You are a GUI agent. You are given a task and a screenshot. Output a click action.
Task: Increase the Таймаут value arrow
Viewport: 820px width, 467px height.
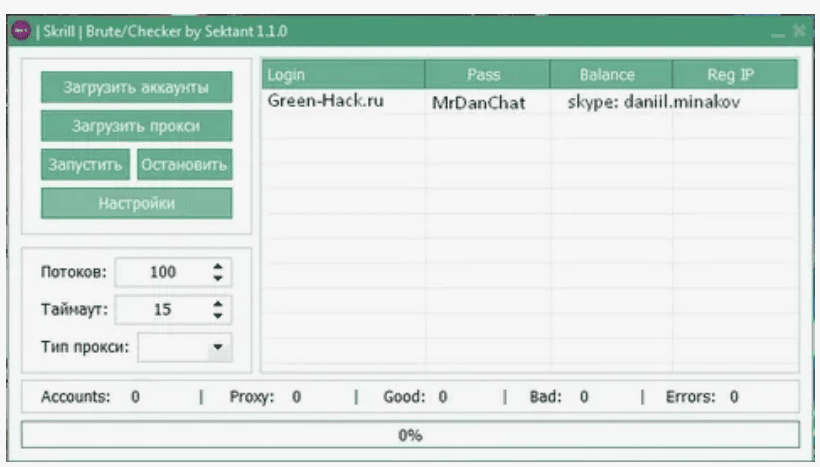click(218, 304)
